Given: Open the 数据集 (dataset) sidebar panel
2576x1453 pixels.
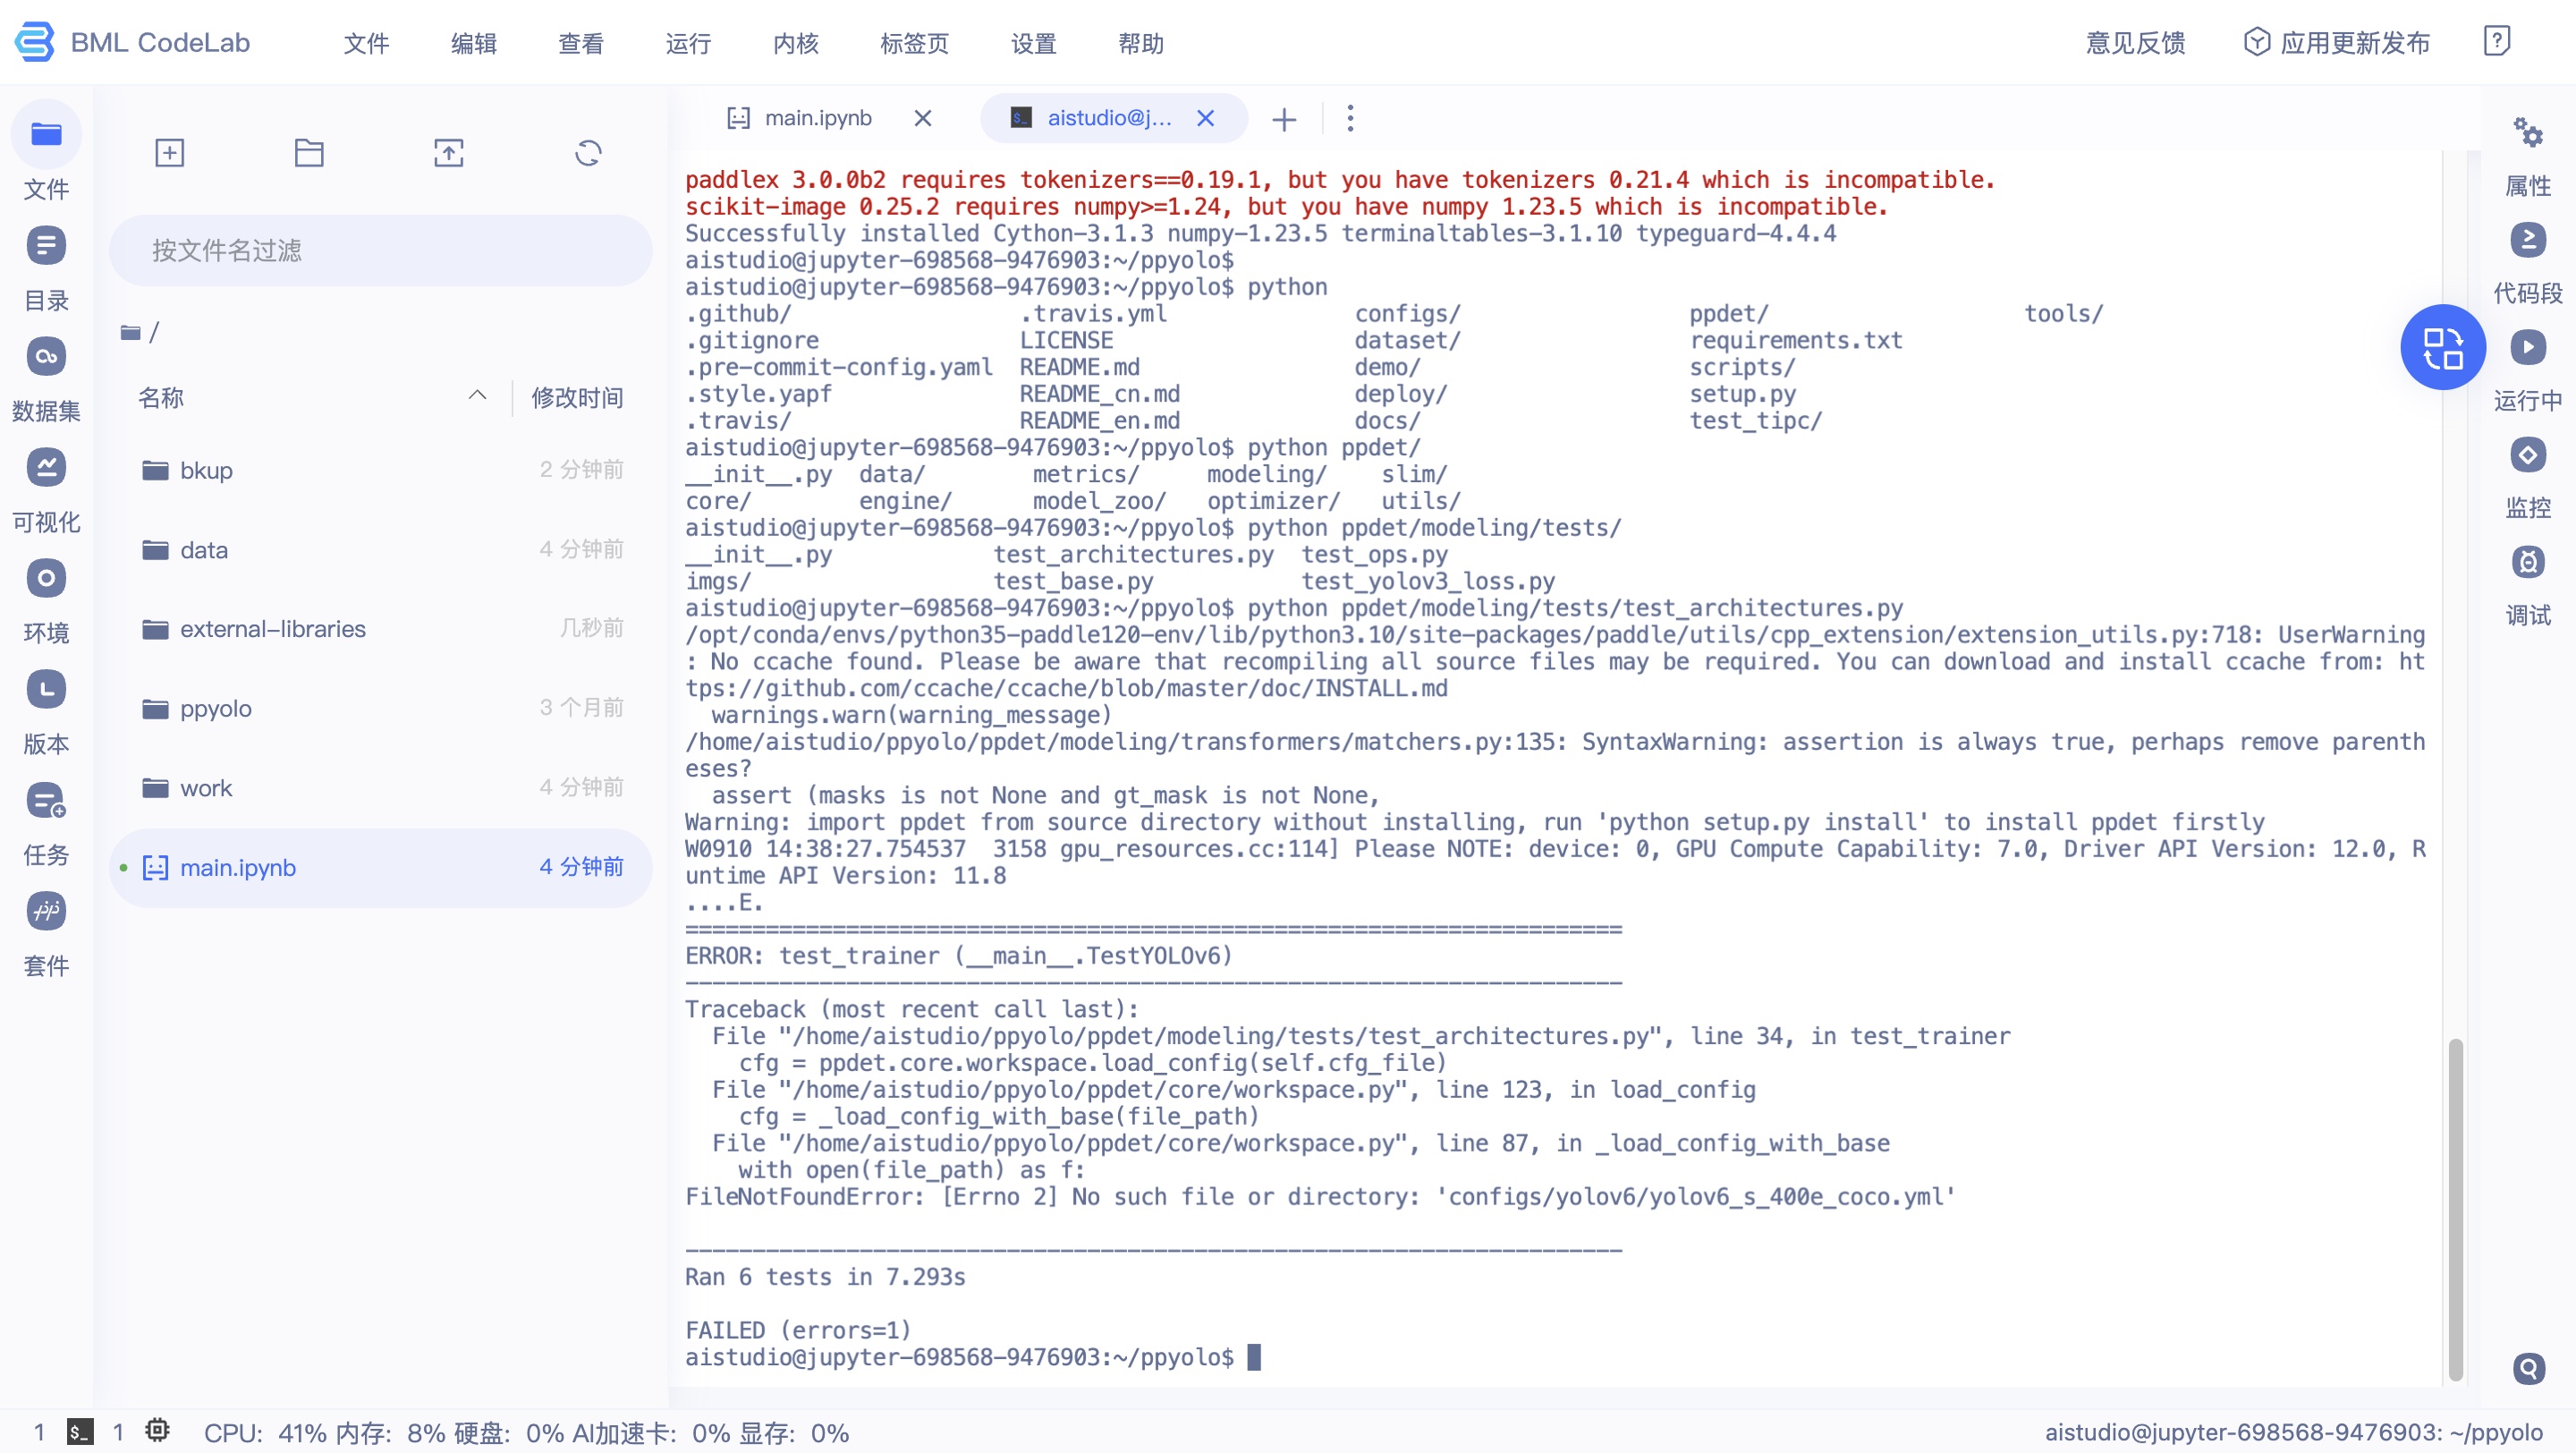Looking at the screenshot, I should coord(46,357).
